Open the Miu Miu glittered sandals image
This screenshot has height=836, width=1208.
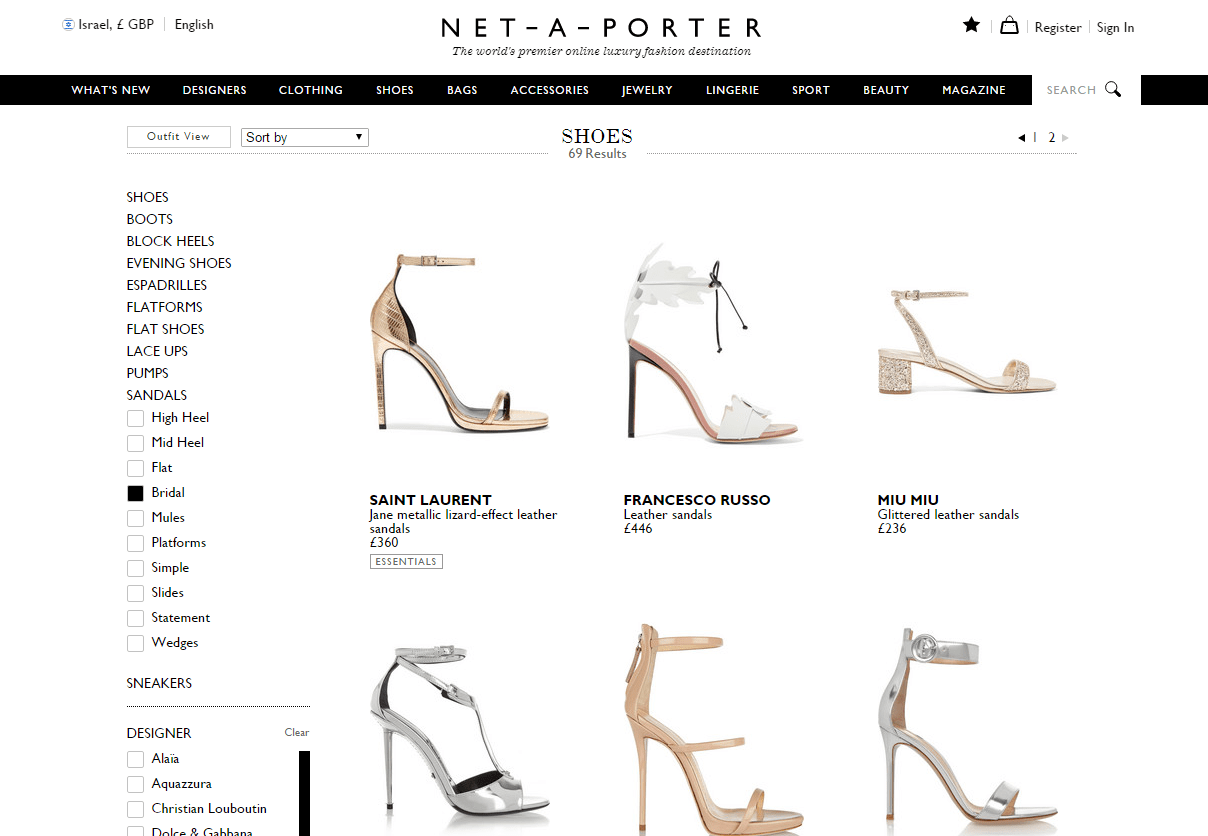tap(966, 345)
